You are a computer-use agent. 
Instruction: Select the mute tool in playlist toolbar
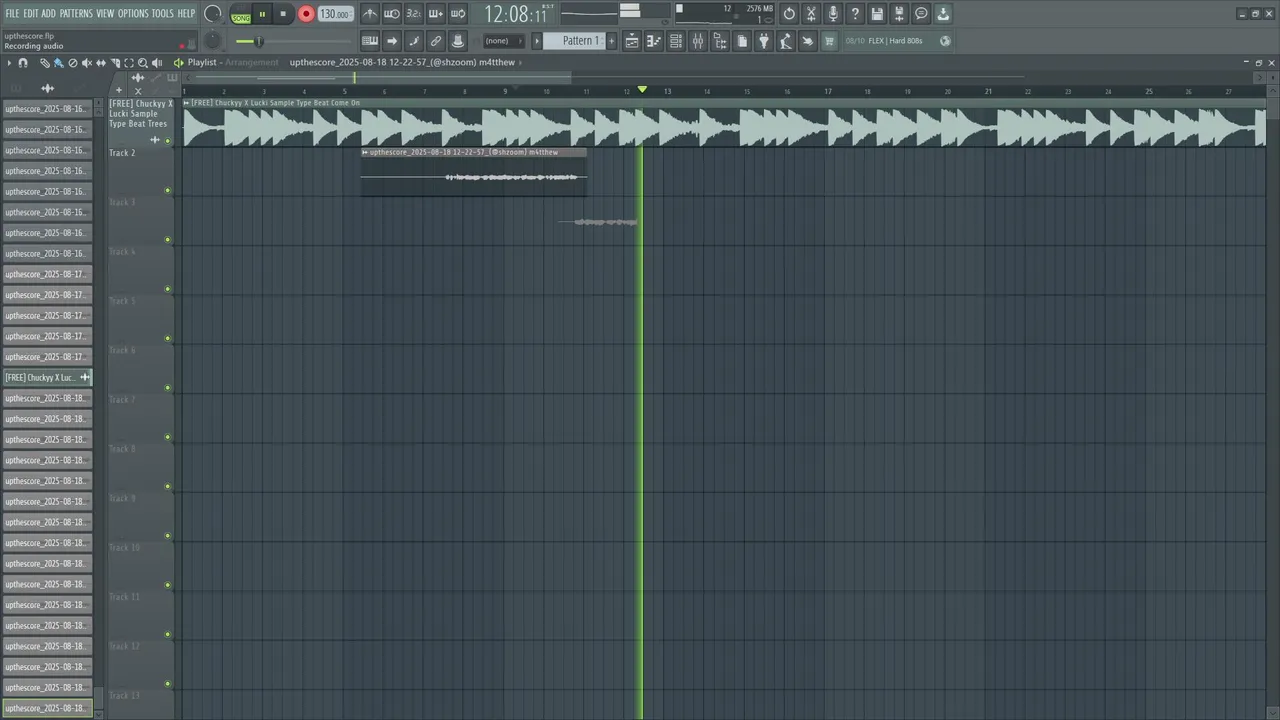pos(86,63)
